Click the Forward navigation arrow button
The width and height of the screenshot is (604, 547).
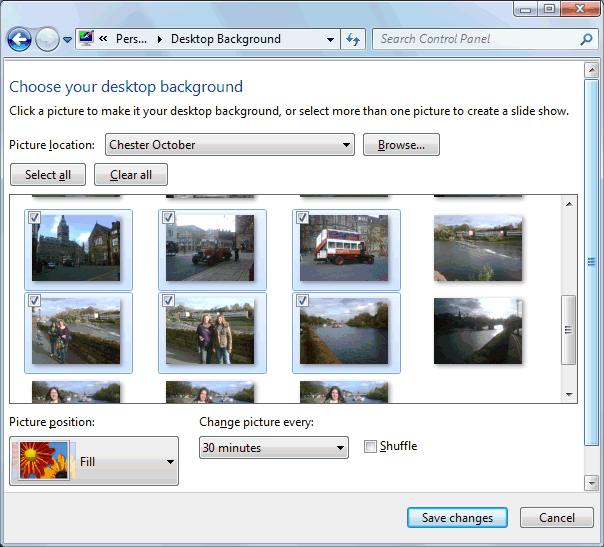(x=47, y=39)
